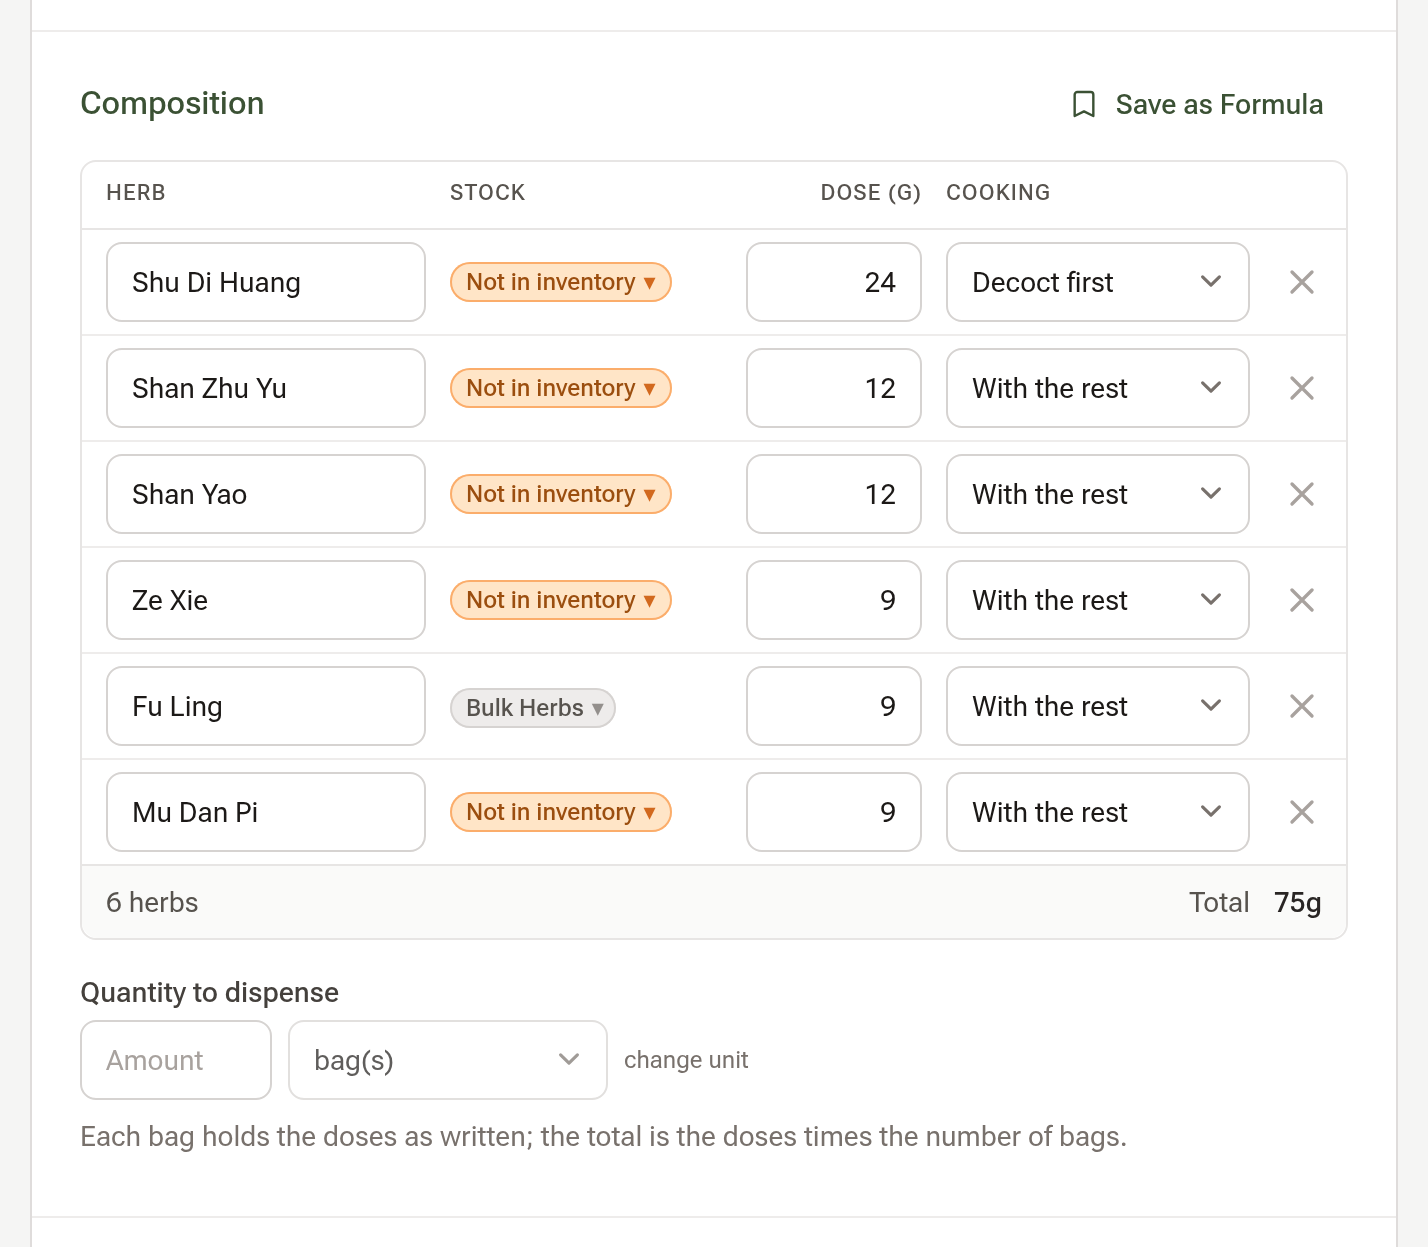The width and height of the screenshot is (1428, 1247).
Task: Click the DOSE (G) column header
Action: pos(871,192)
